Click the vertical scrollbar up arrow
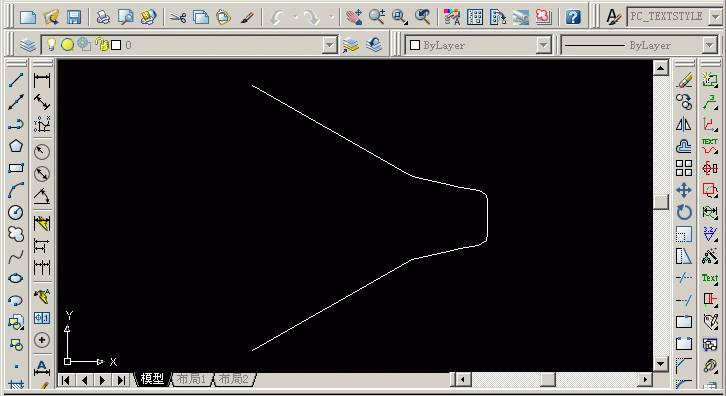 point(661,69)
